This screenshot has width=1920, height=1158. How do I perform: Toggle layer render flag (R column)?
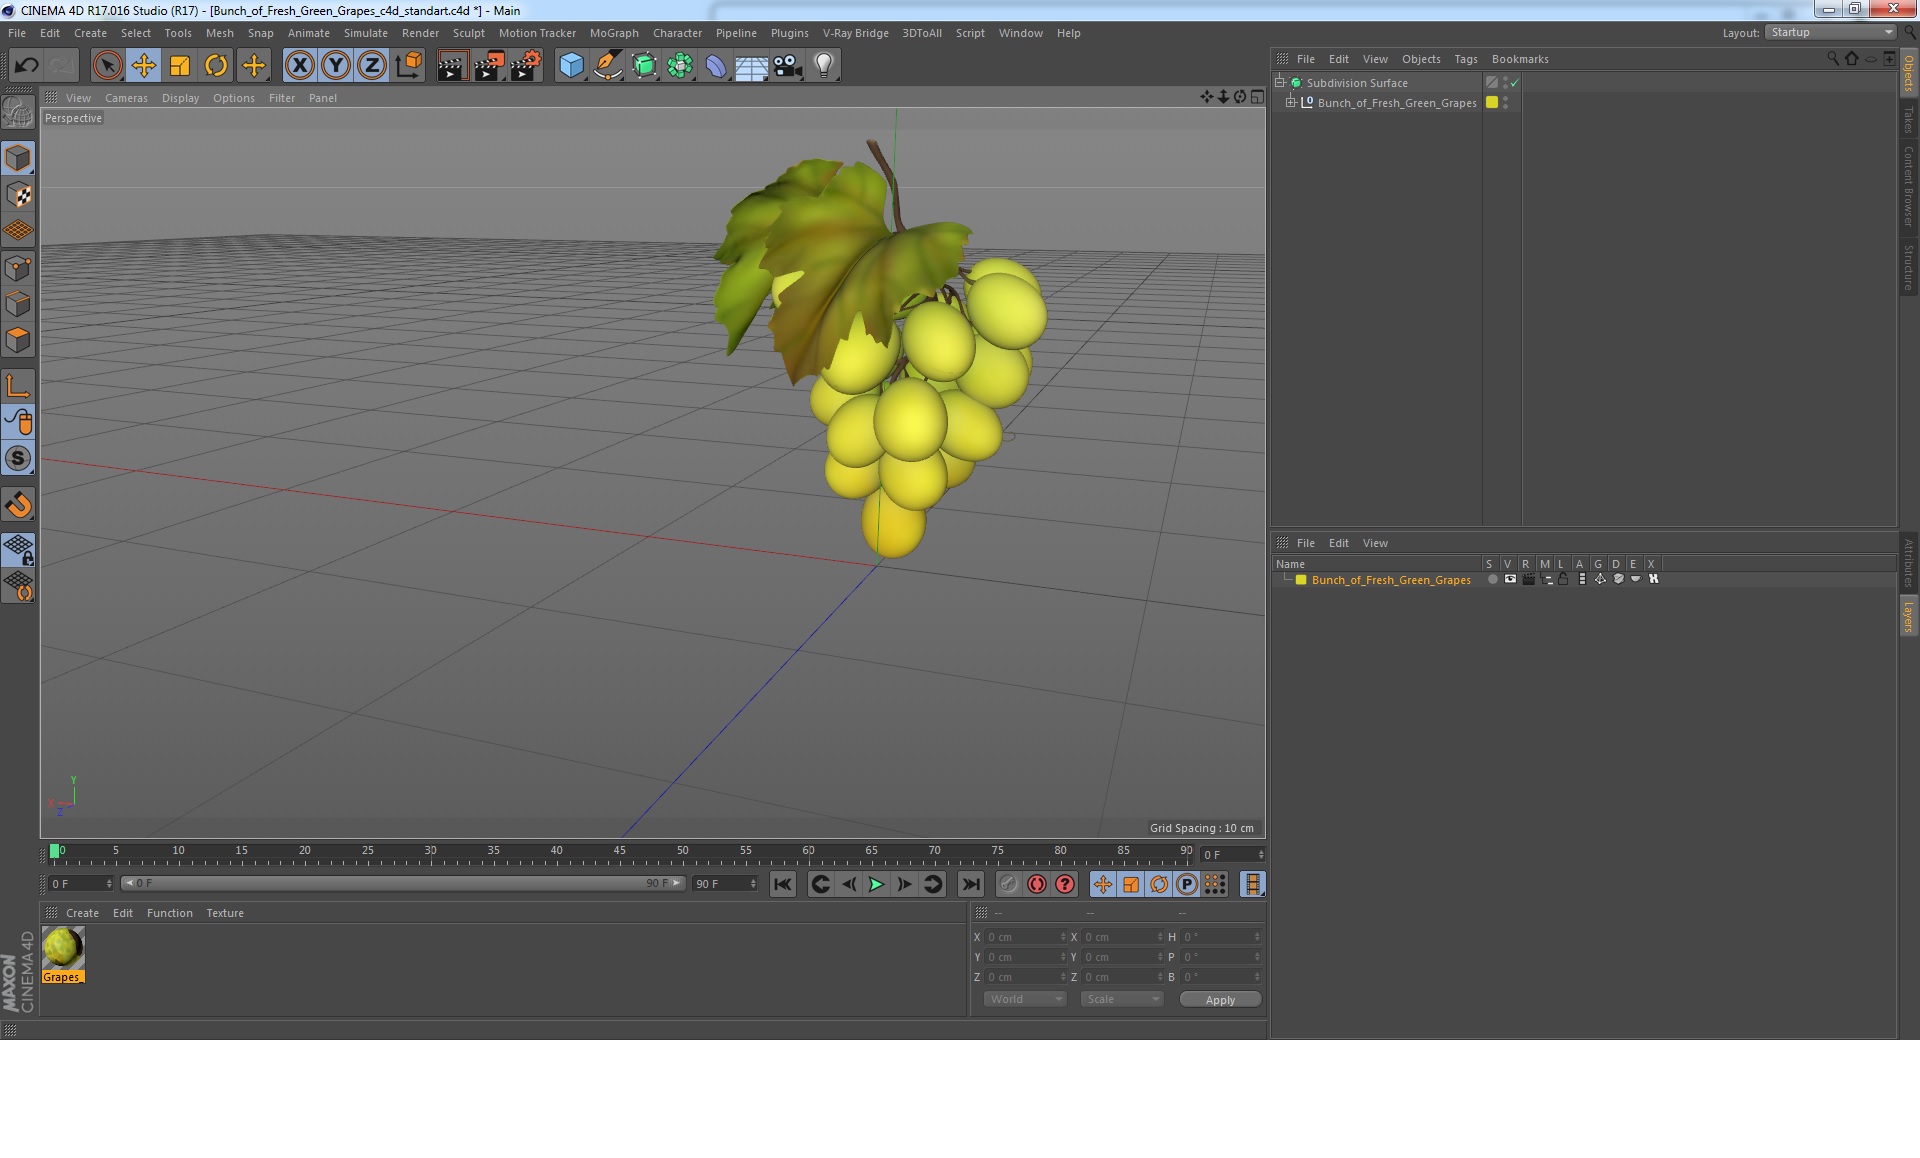[1528, 580]
